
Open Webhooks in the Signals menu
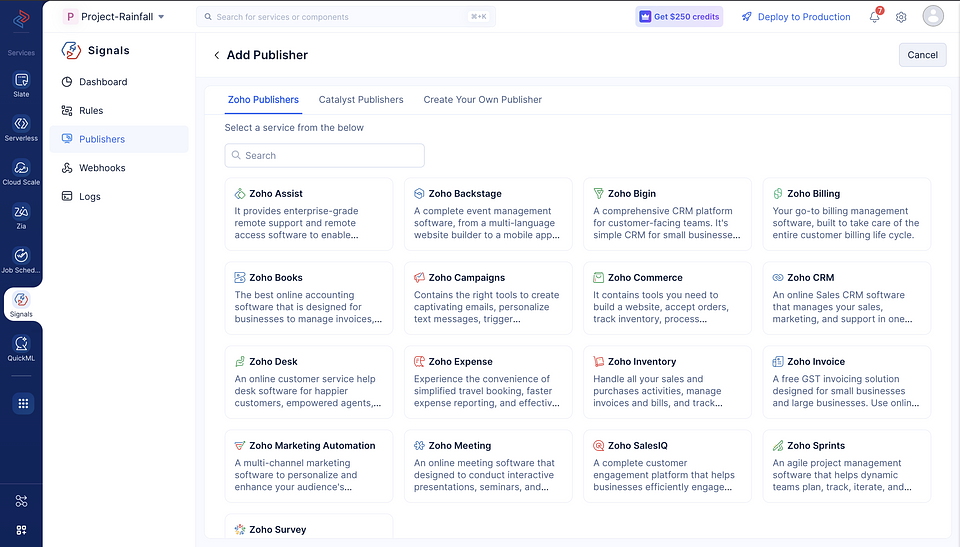119,168
